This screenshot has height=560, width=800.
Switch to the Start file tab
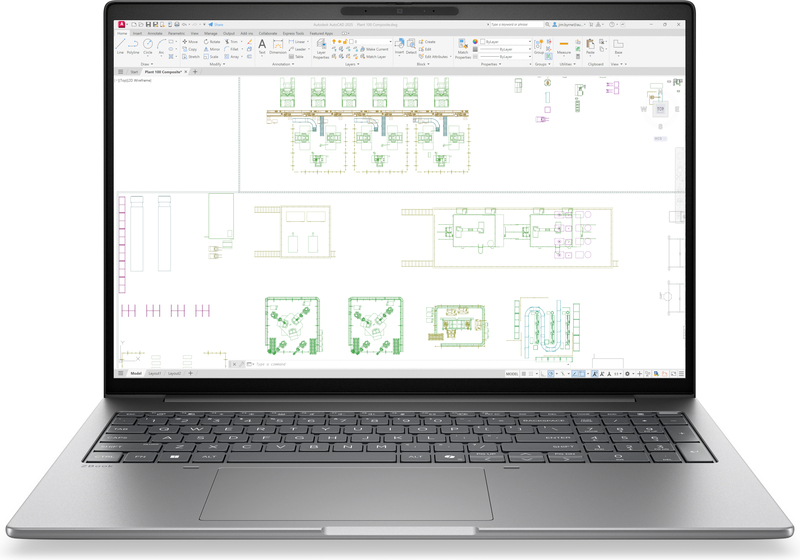click(x=134, y=72)
